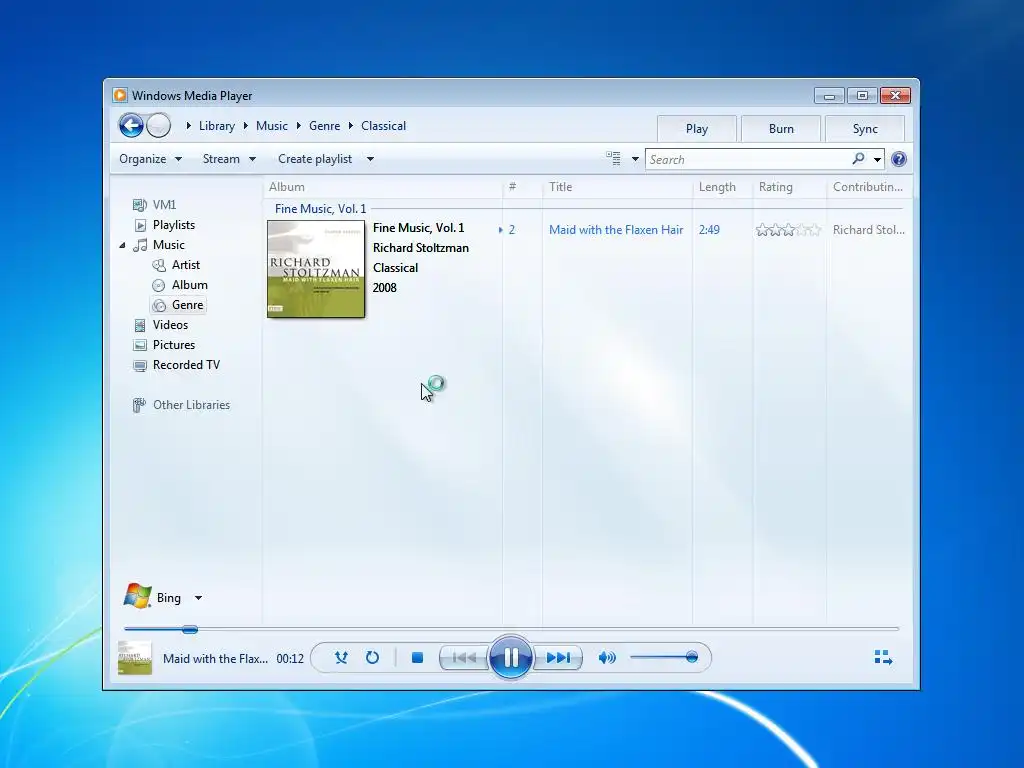Go to Classical in the breadcrumb
Screen dimensions: 1024x768
click(x=383, y=126)
